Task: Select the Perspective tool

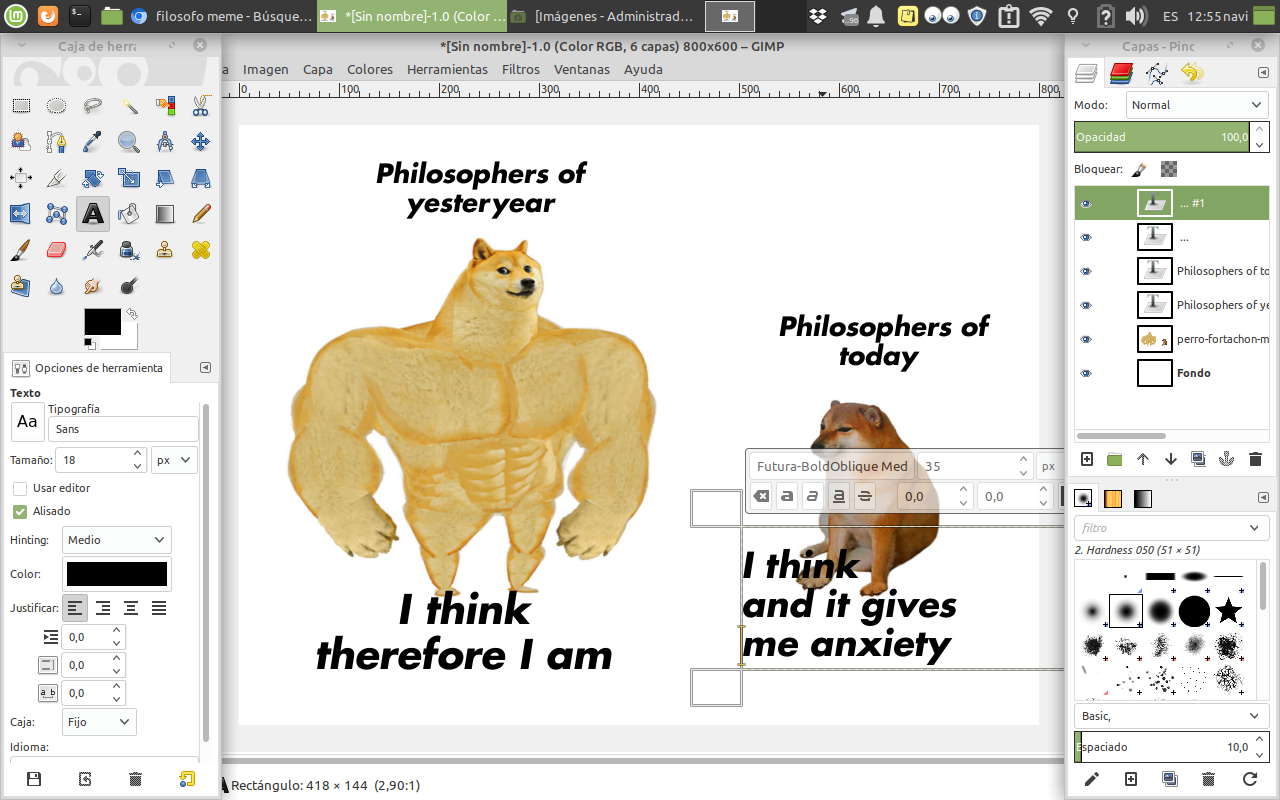Action: click(200, 177)
